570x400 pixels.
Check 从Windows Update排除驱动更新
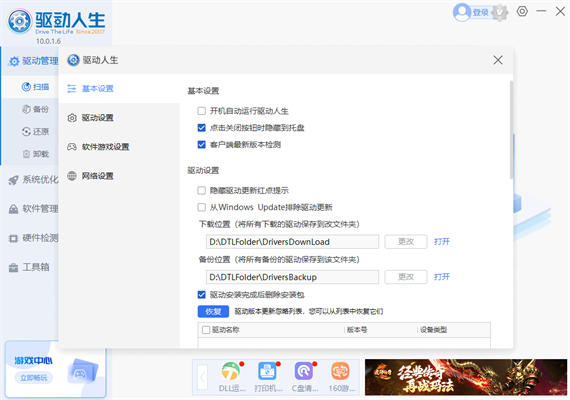point(201,207)
